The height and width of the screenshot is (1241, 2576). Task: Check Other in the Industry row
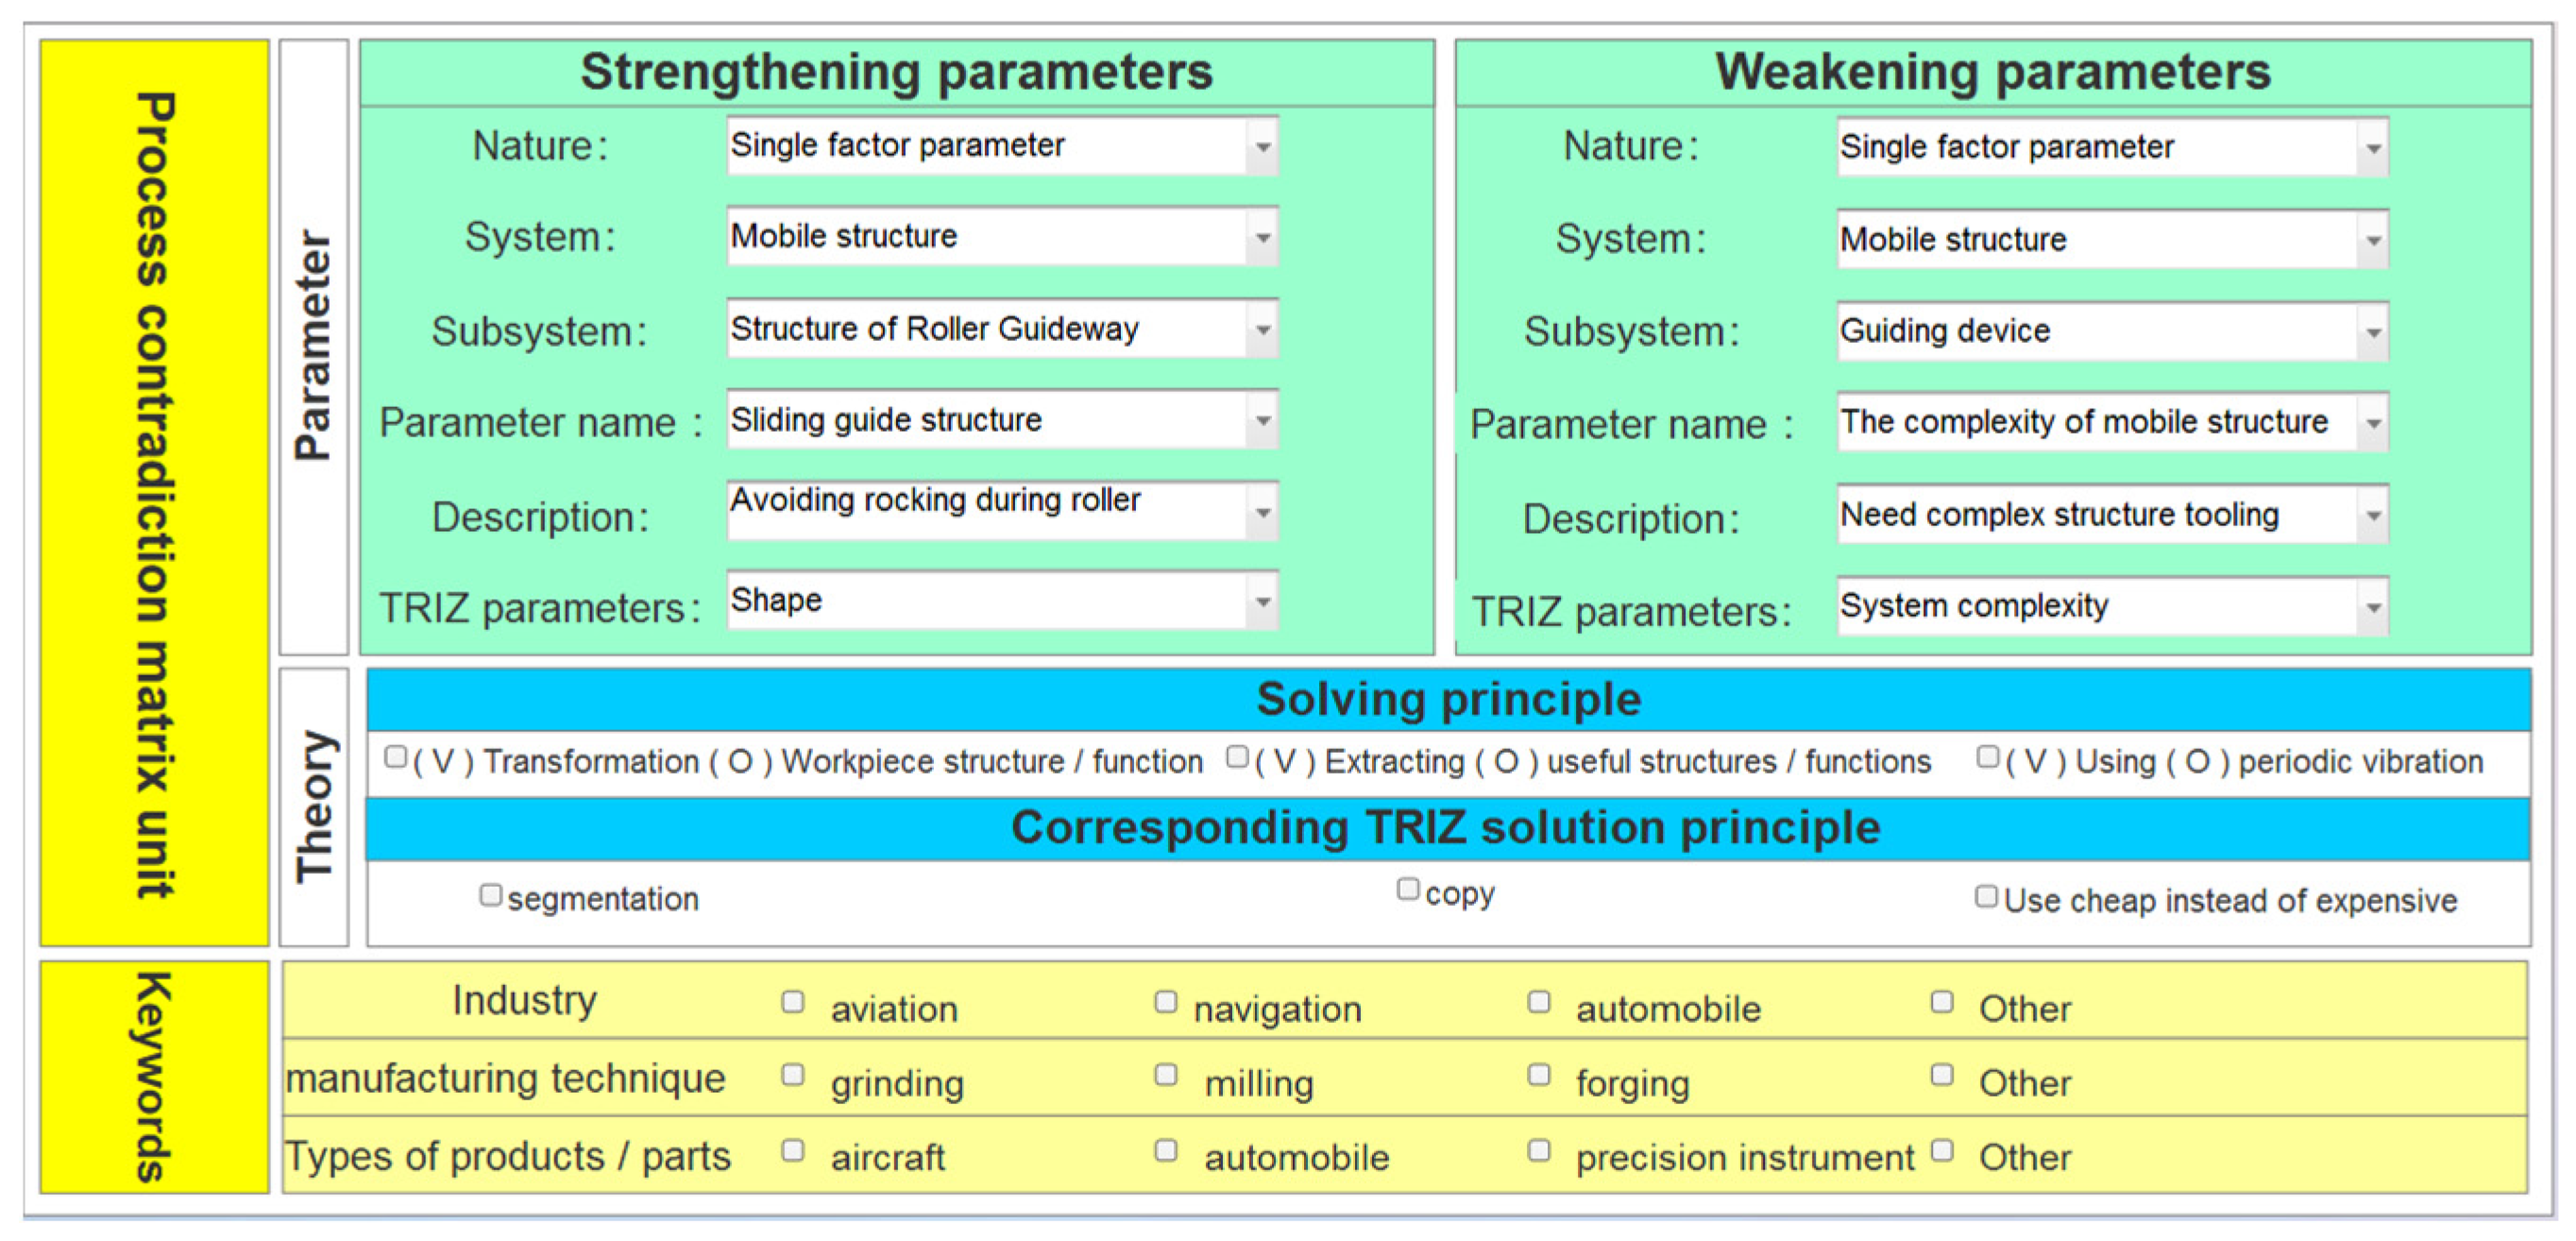coord(1942,1002)
